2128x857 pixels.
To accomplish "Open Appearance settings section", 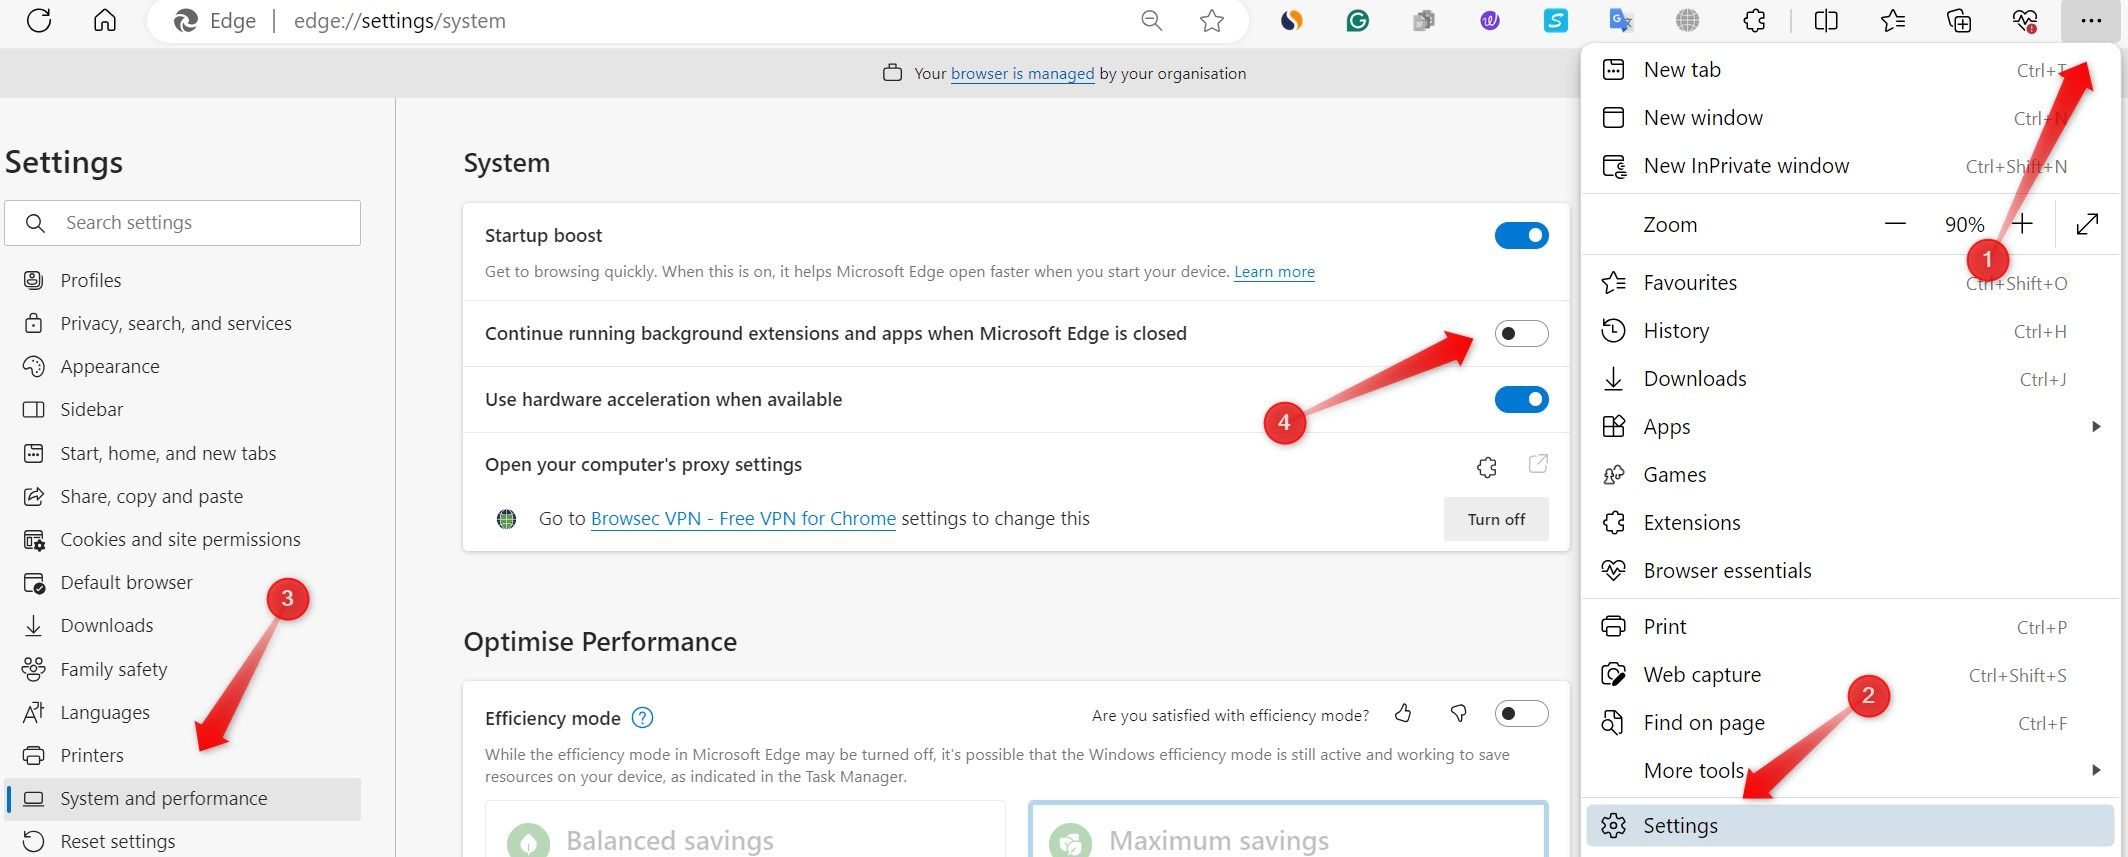I will click(183, 367).
